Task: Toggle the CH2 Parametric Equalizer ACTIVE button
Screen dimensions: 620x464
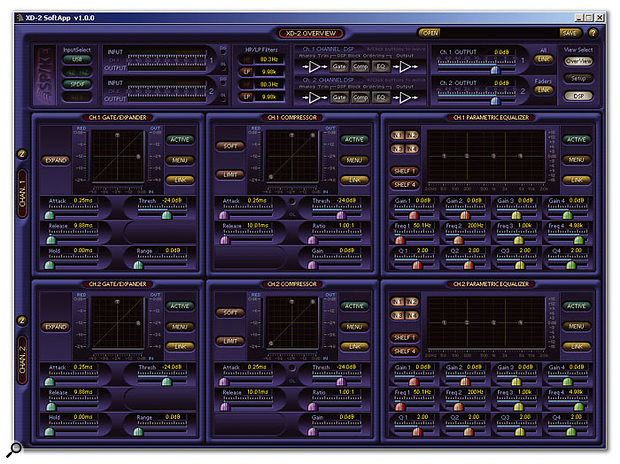Action: click(x=577, y=306)
